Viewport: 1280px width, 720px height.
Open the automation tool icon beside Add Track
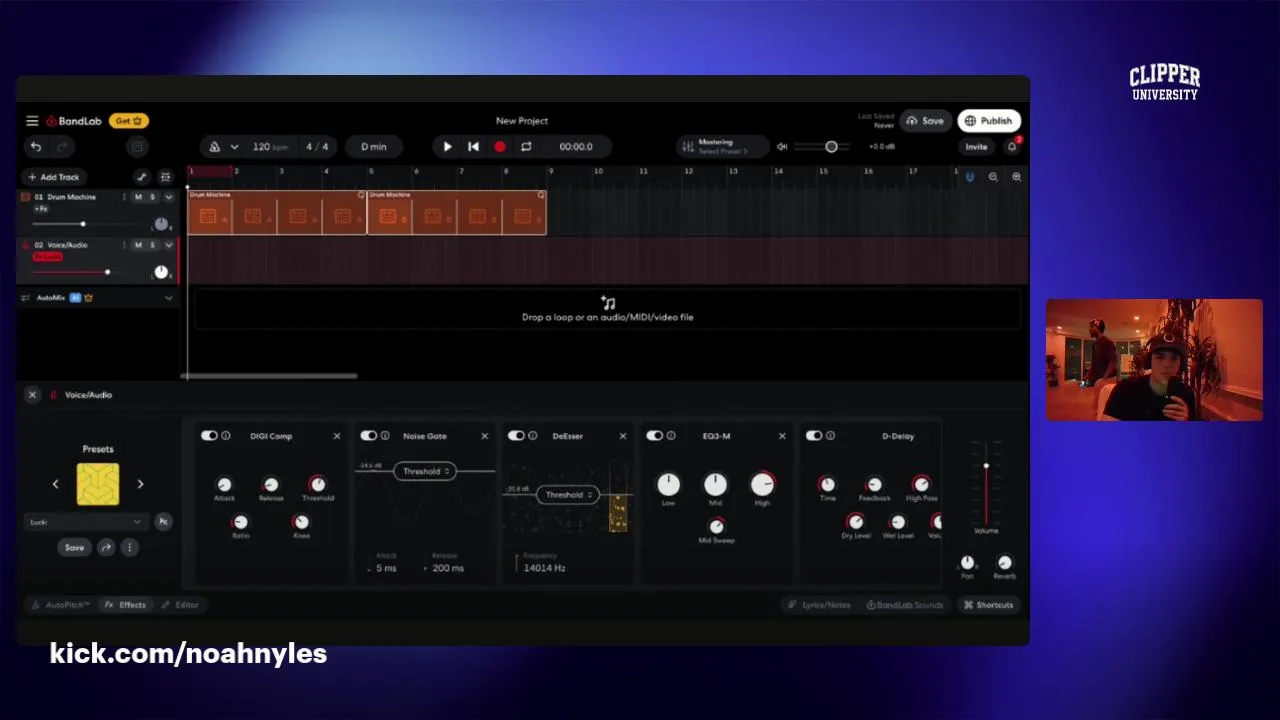[x=142, y=177]
